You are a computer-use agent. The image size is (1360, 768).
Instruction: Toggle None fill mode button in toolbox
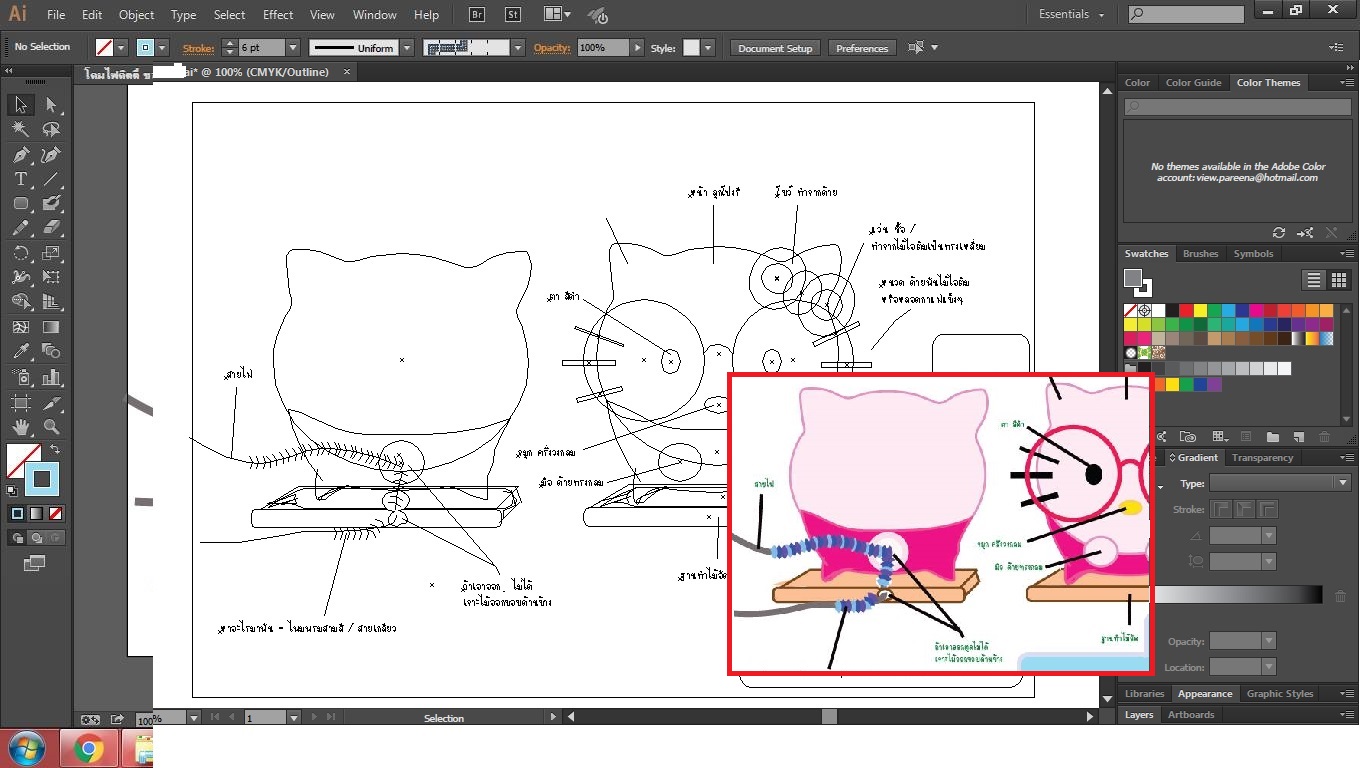pyautogui.click(x=56, y=513)
